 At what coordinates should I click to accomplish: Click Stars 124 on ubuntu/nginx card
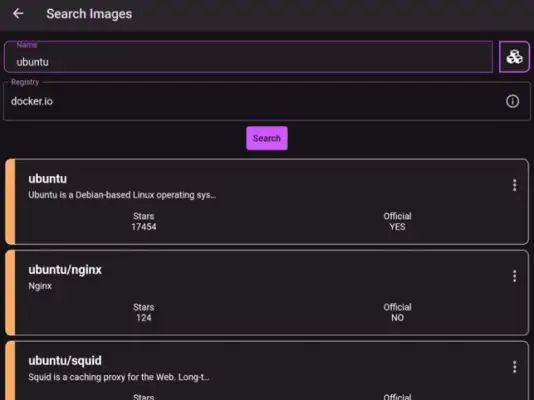click(x=144, y=313)
